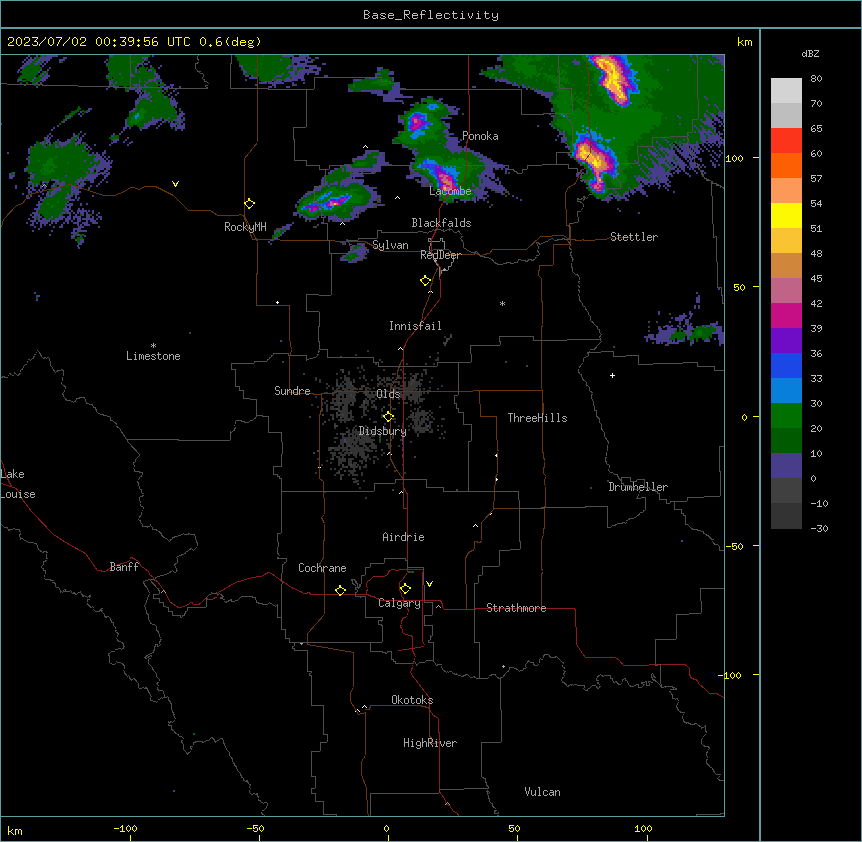Click the RedDeer city label
The width and height of the screenshot is (862, 842).
click(440, 255)
